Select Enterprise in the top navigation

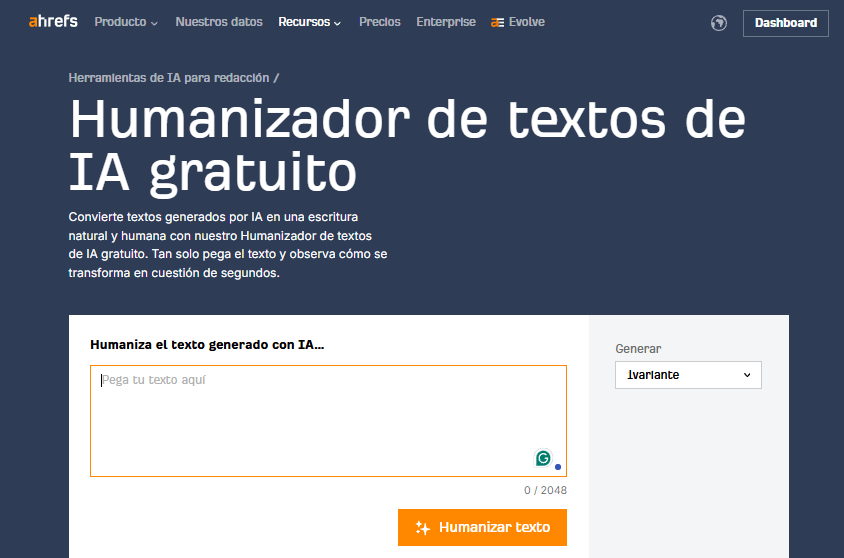click(446, 22)
